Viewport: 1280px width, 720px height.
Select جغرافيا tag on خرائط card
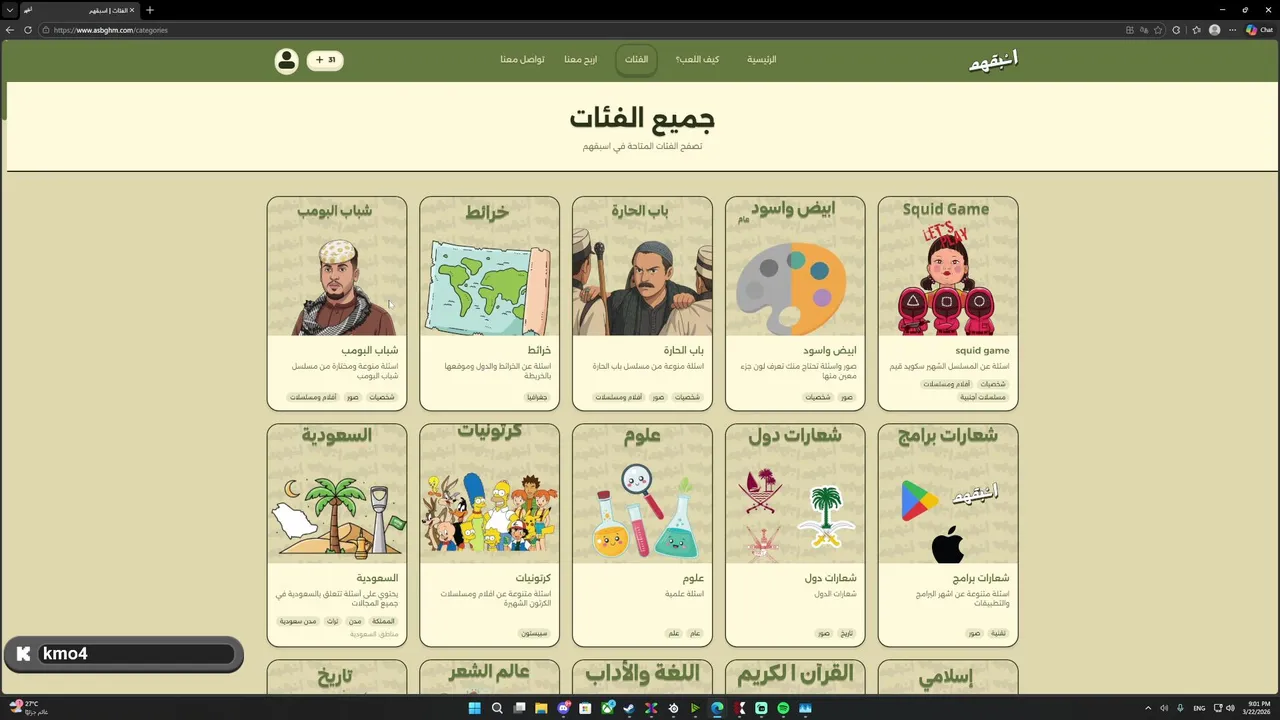[x=538, y=398]
